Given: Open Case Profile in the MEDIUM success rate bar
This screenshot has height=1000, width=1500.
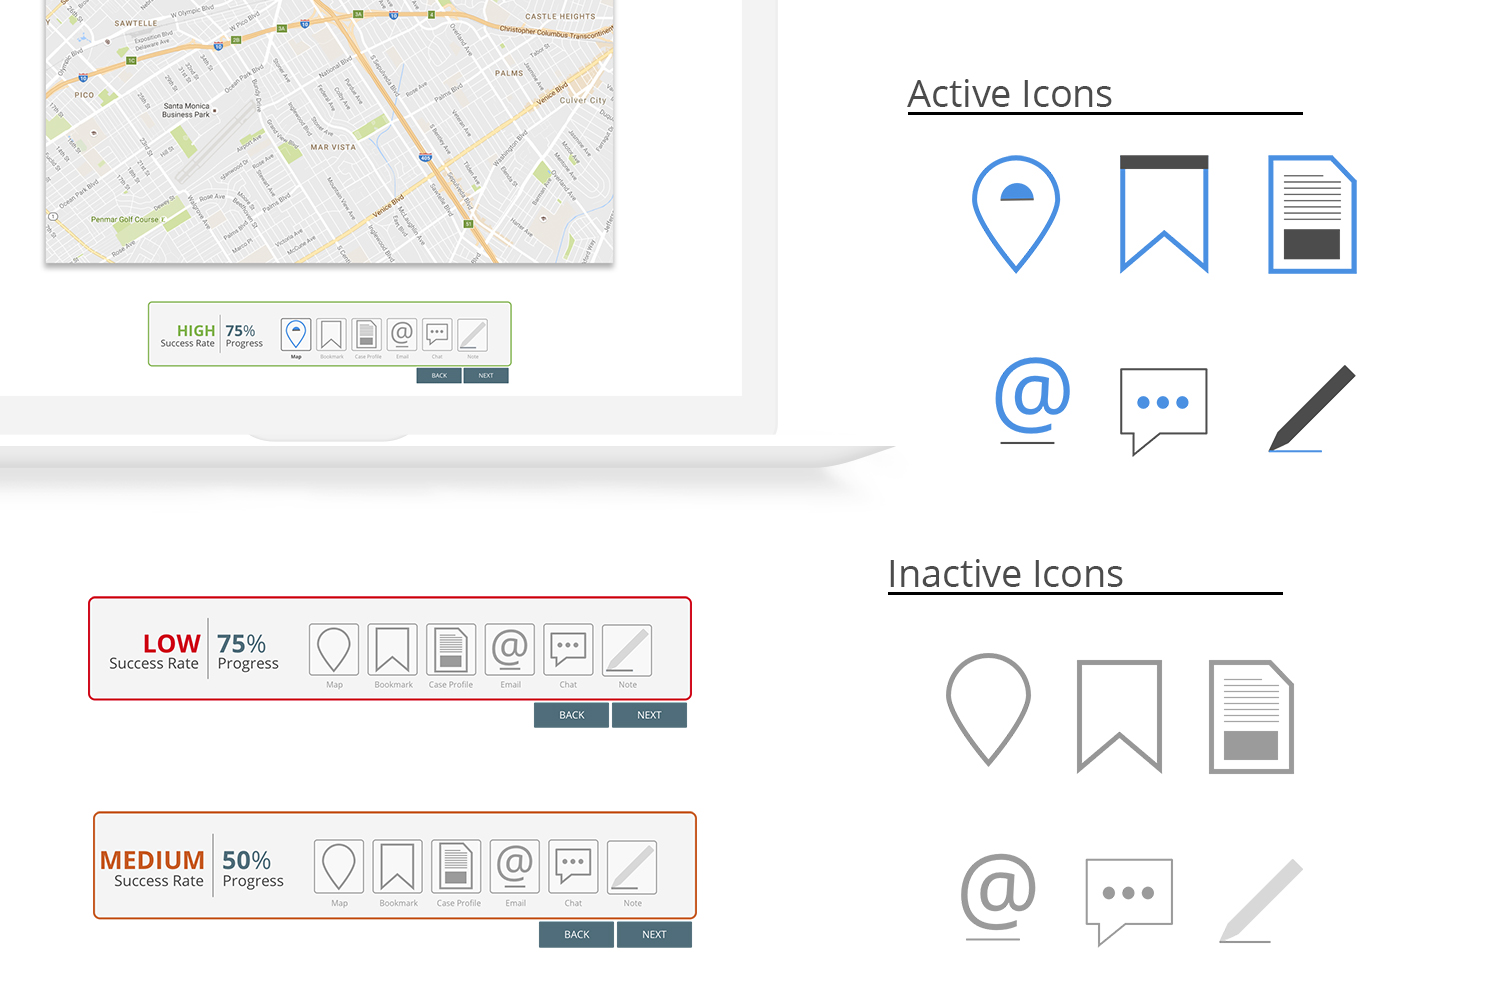Looking at the screenshot, I should pos(456,866).
